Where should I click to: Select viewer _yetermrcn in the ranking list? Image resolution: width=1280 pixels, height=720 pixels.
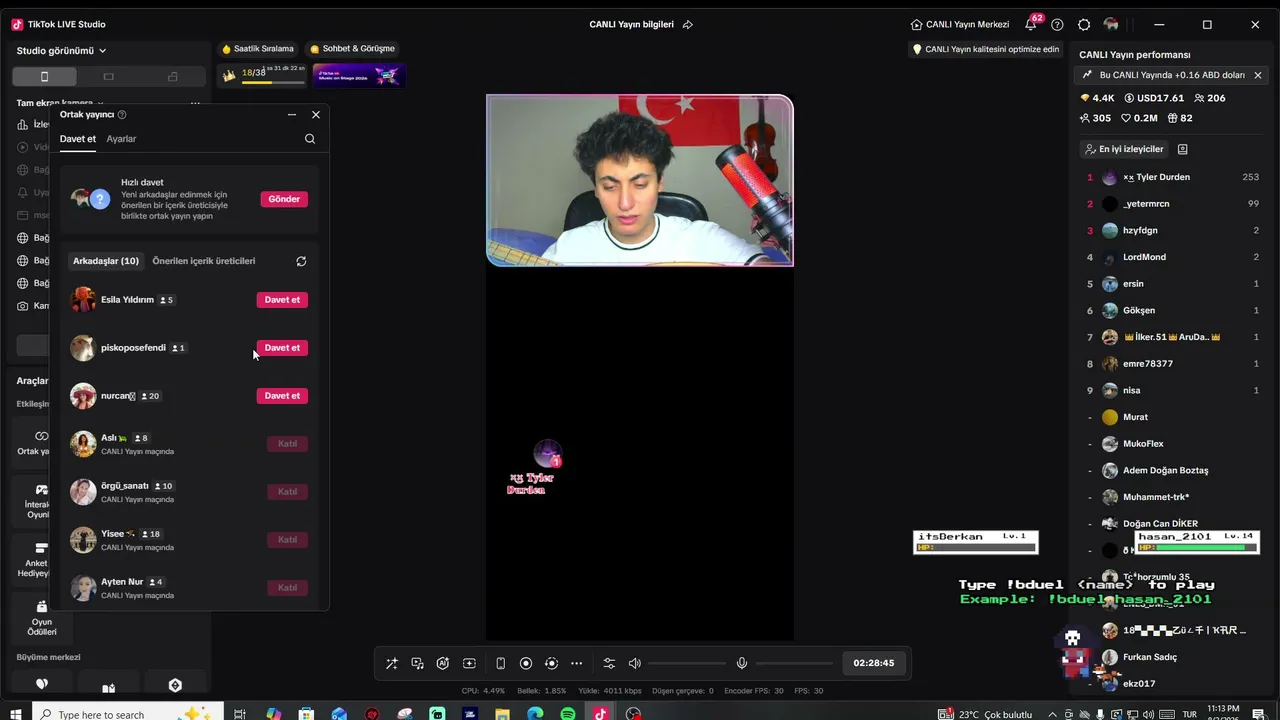[1173, 204]
